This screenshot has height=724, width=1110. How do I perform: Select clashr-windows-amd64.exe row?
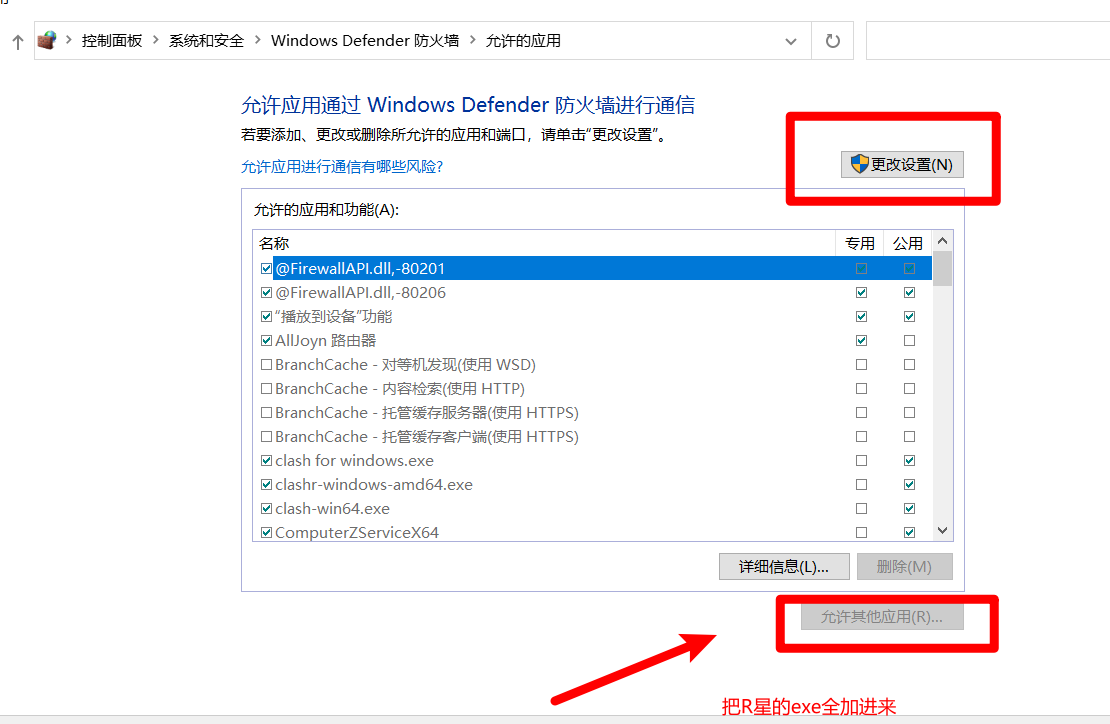pos(593,485)
